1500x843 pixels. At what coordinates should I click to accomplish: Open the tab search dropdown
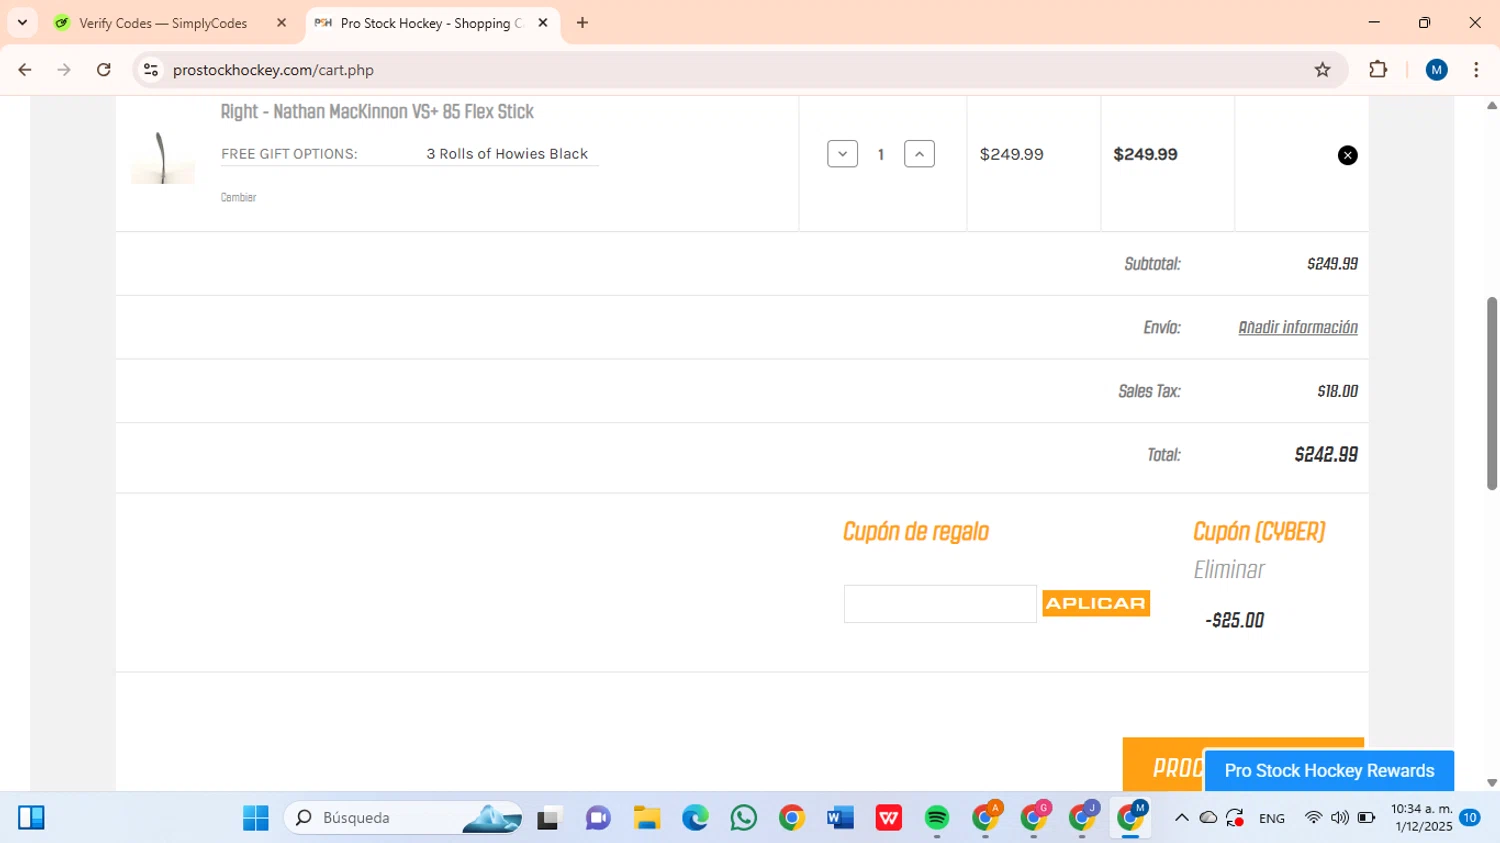[22, 22]
